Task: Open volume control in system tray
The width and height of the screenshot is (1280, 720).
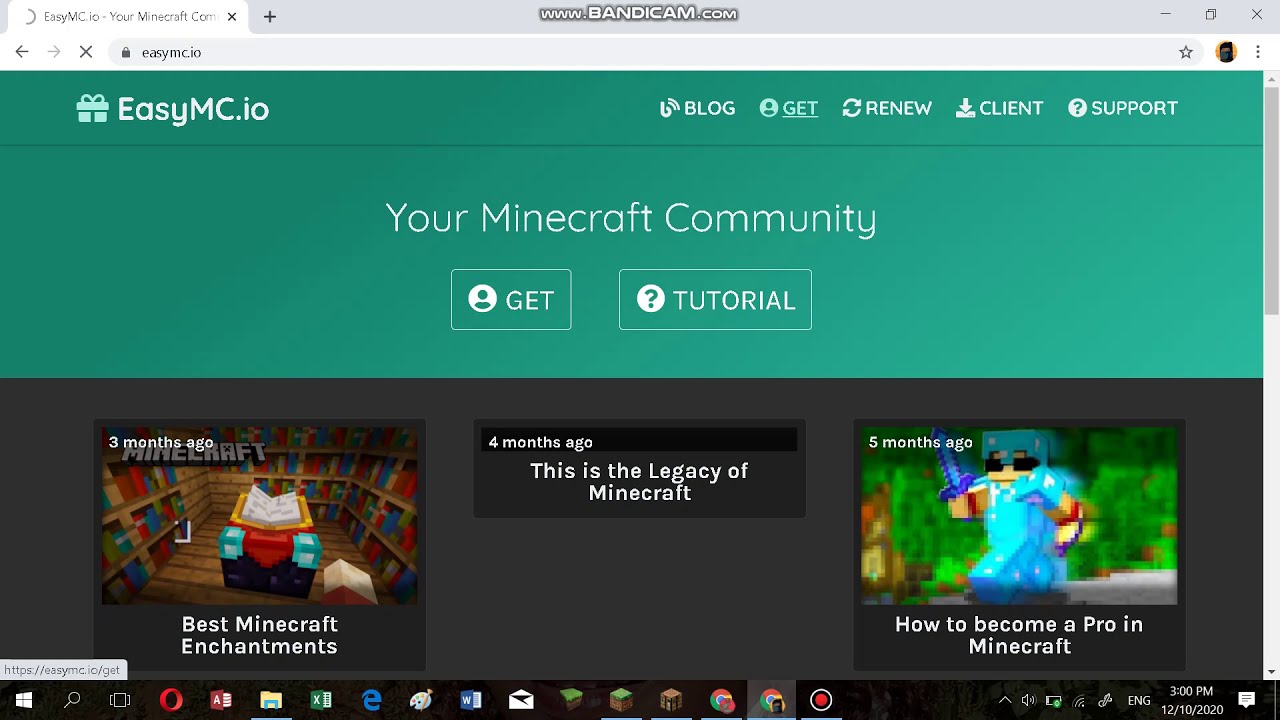Action: pos(1028,700)
